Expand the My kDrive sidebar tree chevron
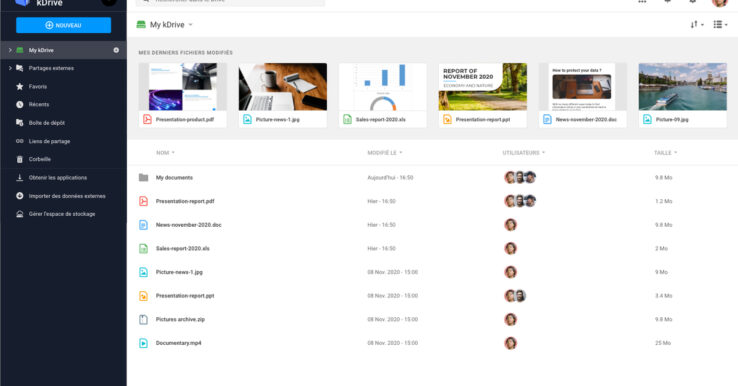The width and height of the screenshot is (738, 386). [10, 50]
